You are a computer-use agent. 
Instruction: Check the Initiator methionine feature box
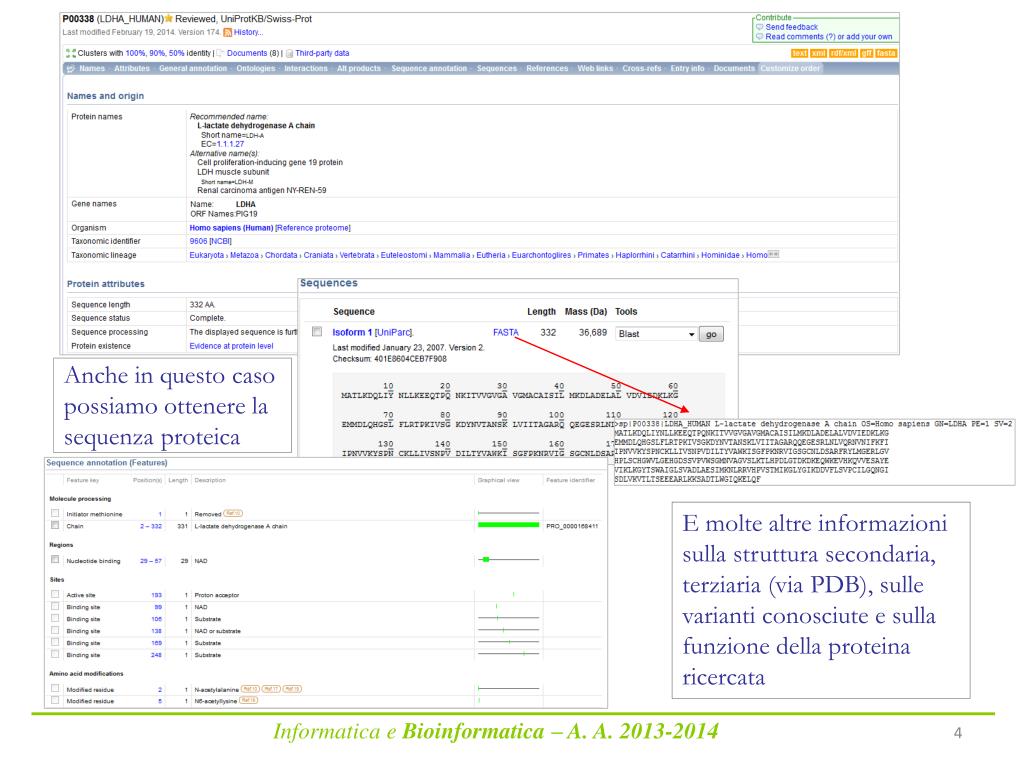click(x=55, y=513)
